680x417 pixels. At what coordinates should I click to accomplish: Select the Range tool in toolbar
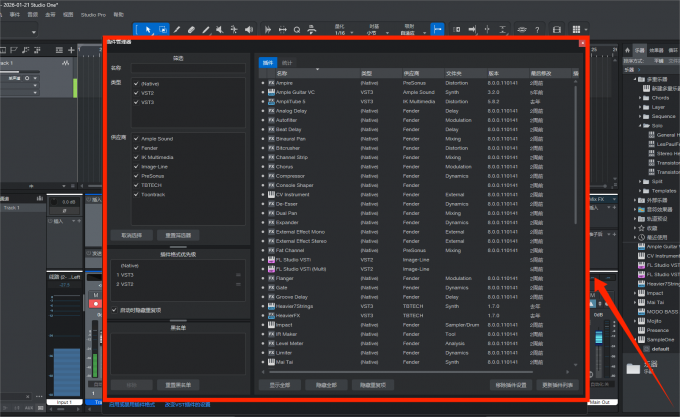163,29
